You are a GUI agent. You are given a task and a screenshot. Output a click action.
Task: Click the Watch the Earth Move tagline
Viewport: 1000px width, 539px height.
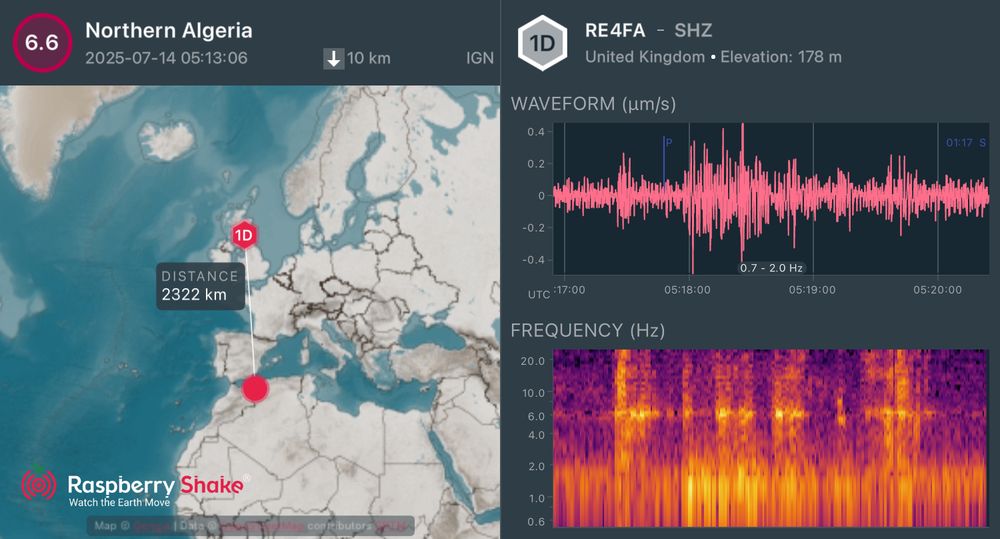click(x=119, y=503)
